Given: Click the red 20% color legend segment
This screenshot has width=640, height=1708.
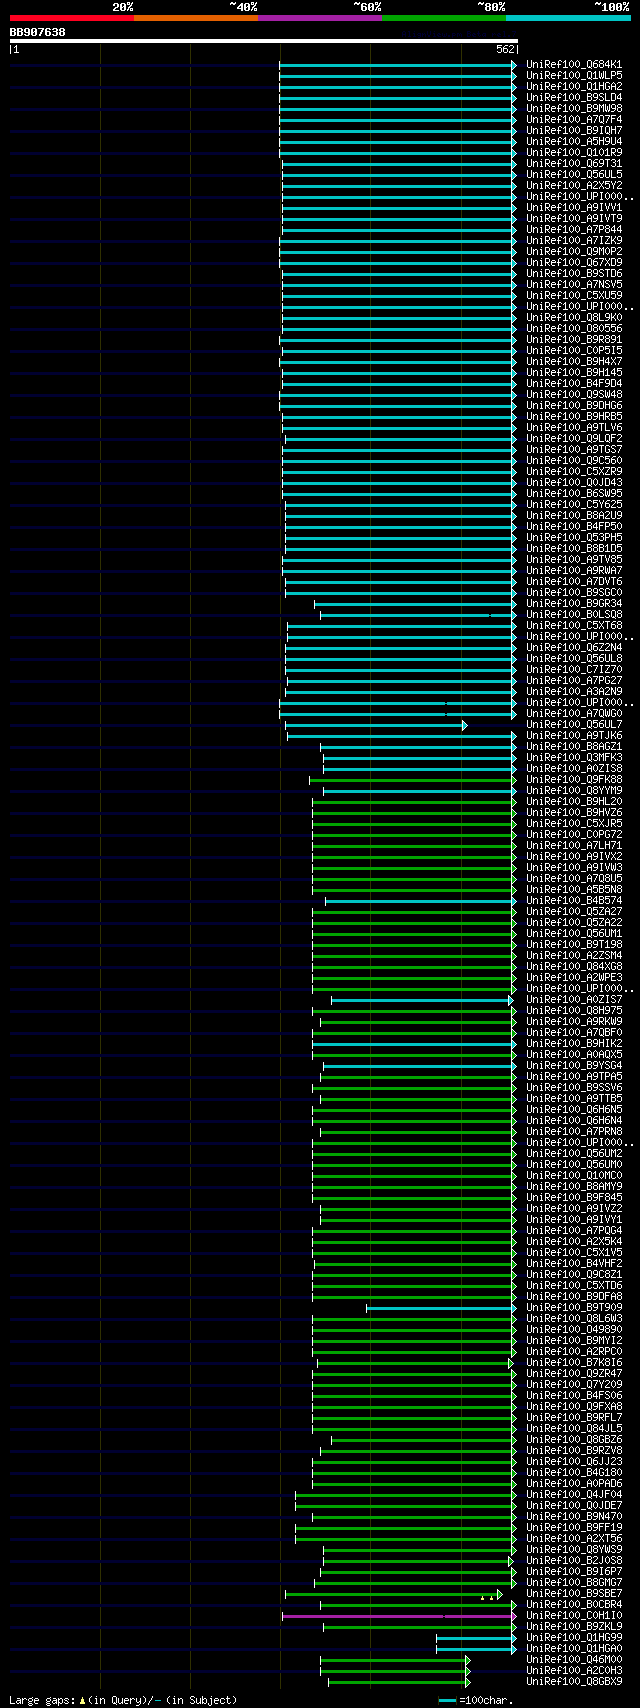Looking at the screenshot, I should pyautogui.click(x=71, y=17).
